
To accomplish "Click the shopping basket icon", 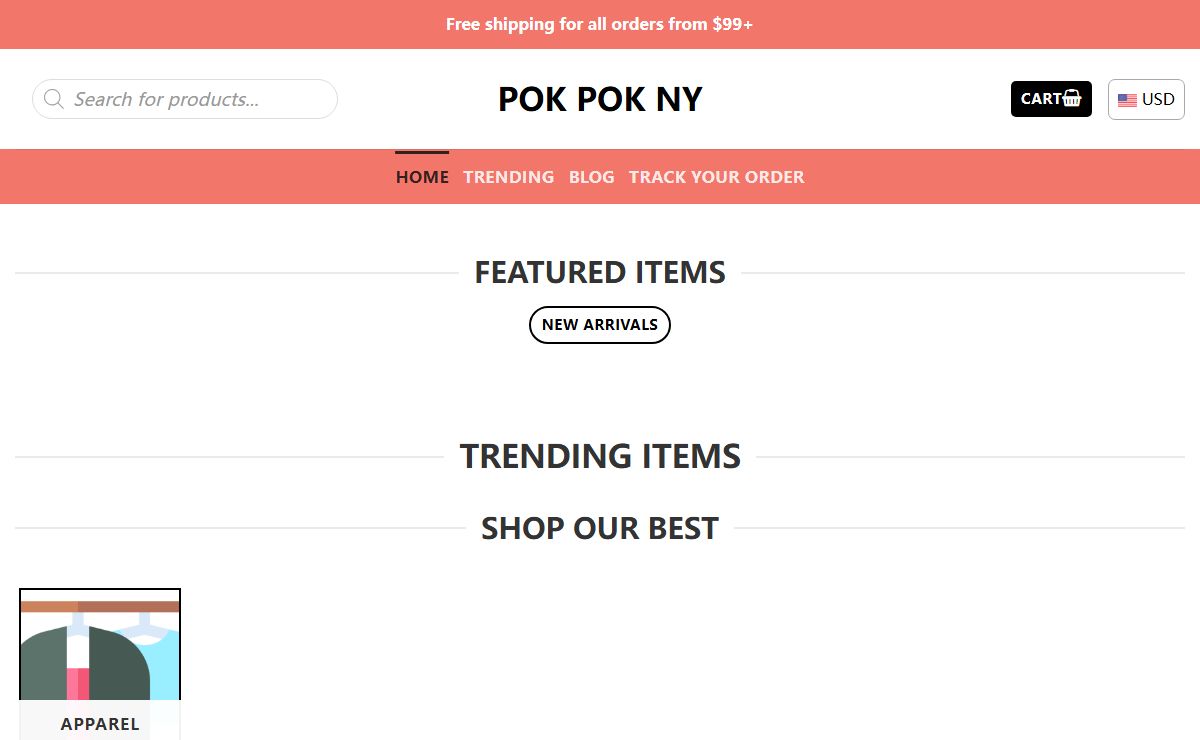I will pyautogui.click(x=1072, y=98).
